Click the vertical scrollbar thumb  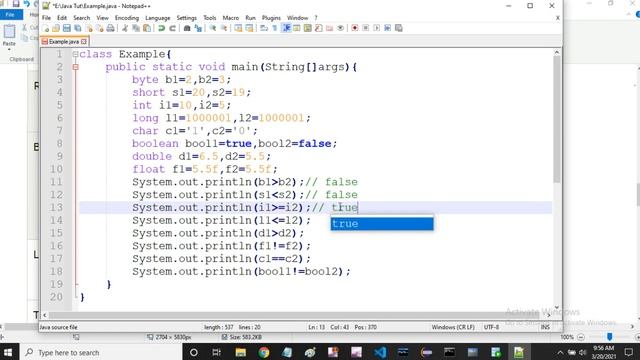click(557, 119)
